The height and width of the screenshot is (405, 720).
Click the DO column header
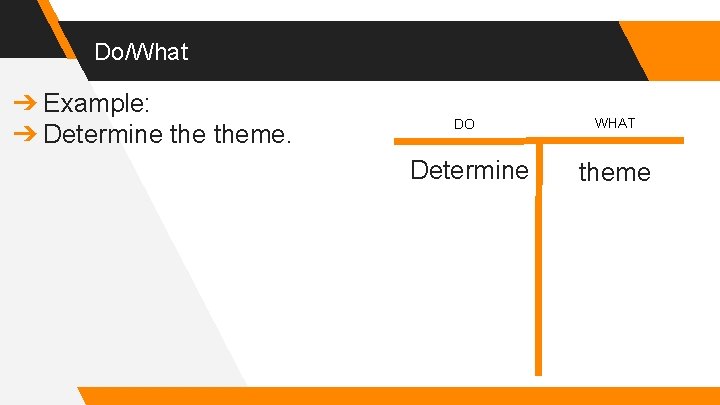click(464, 125)
